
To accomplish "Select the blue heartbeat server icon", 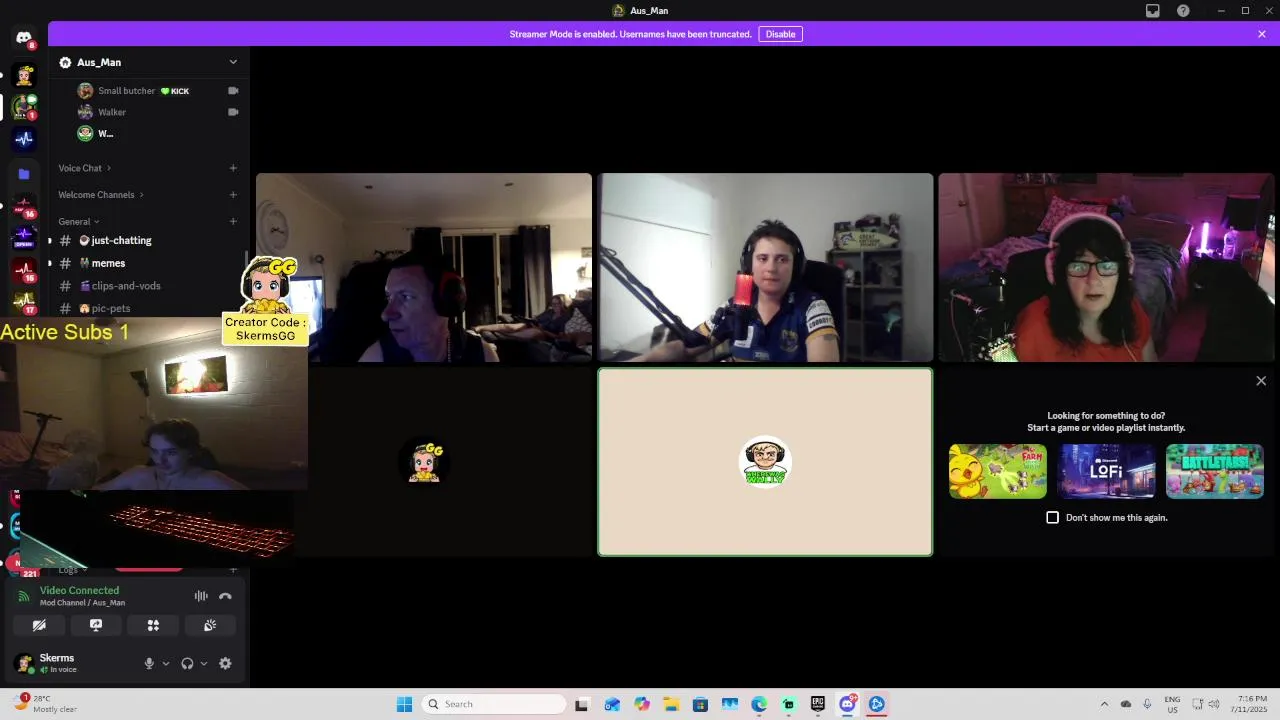I will point(24,139).
